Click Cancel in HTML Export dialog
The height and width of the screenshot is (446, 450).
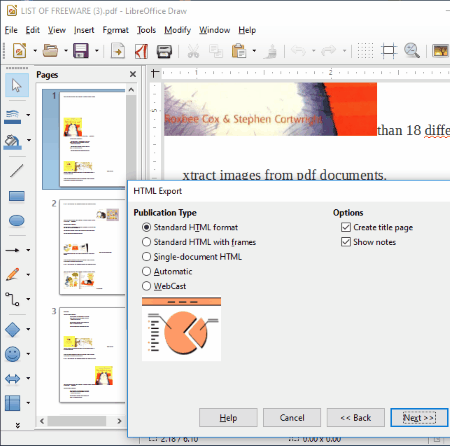292,418
